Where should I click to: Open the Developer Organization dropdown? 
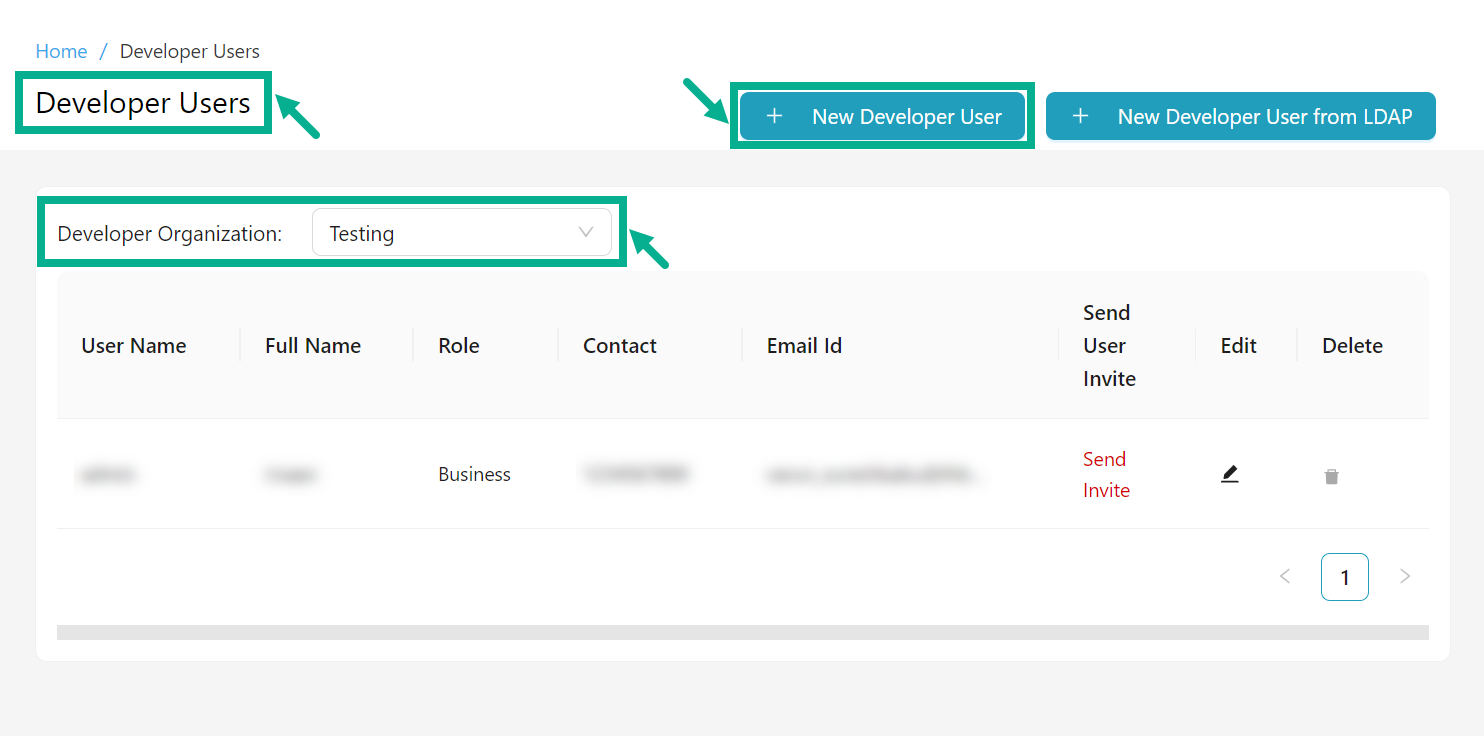pos(461,233)
